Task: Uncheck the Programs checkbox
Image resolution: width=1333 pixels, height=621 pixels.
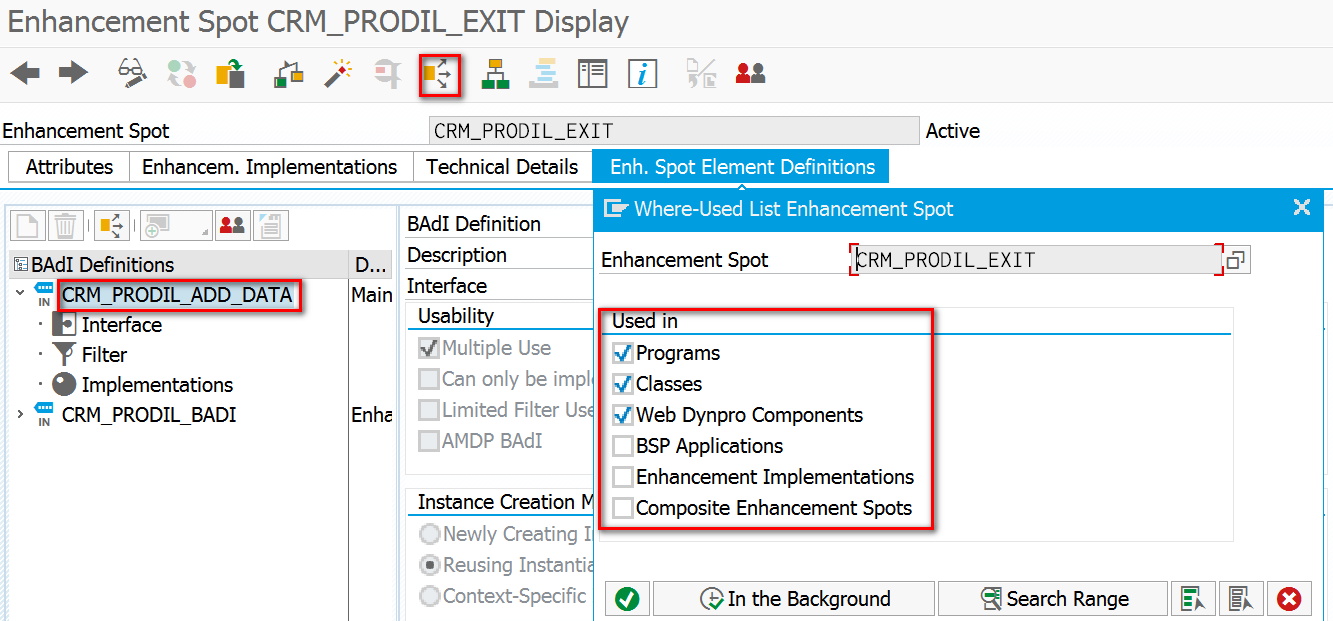Action: click(623, 353)
